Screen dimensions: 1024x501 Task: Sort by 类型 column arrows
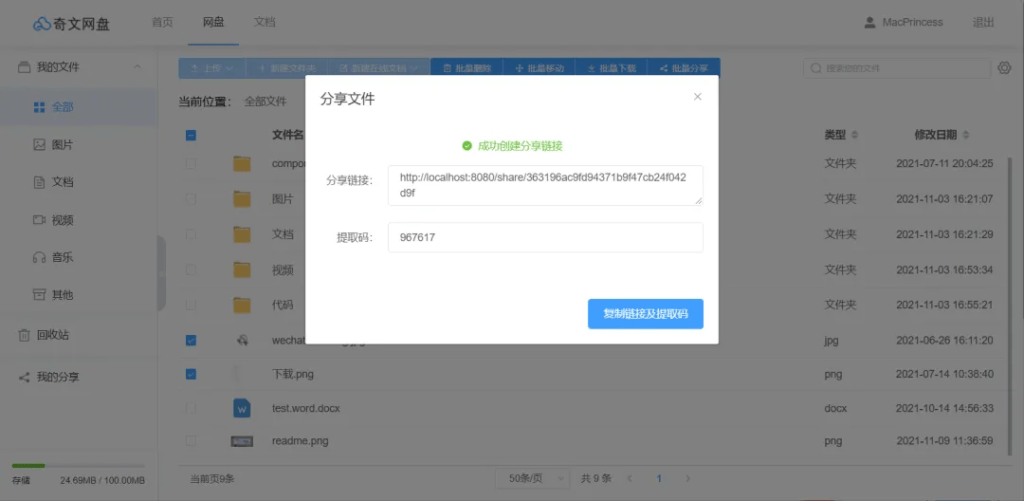[x=854, y=135]
